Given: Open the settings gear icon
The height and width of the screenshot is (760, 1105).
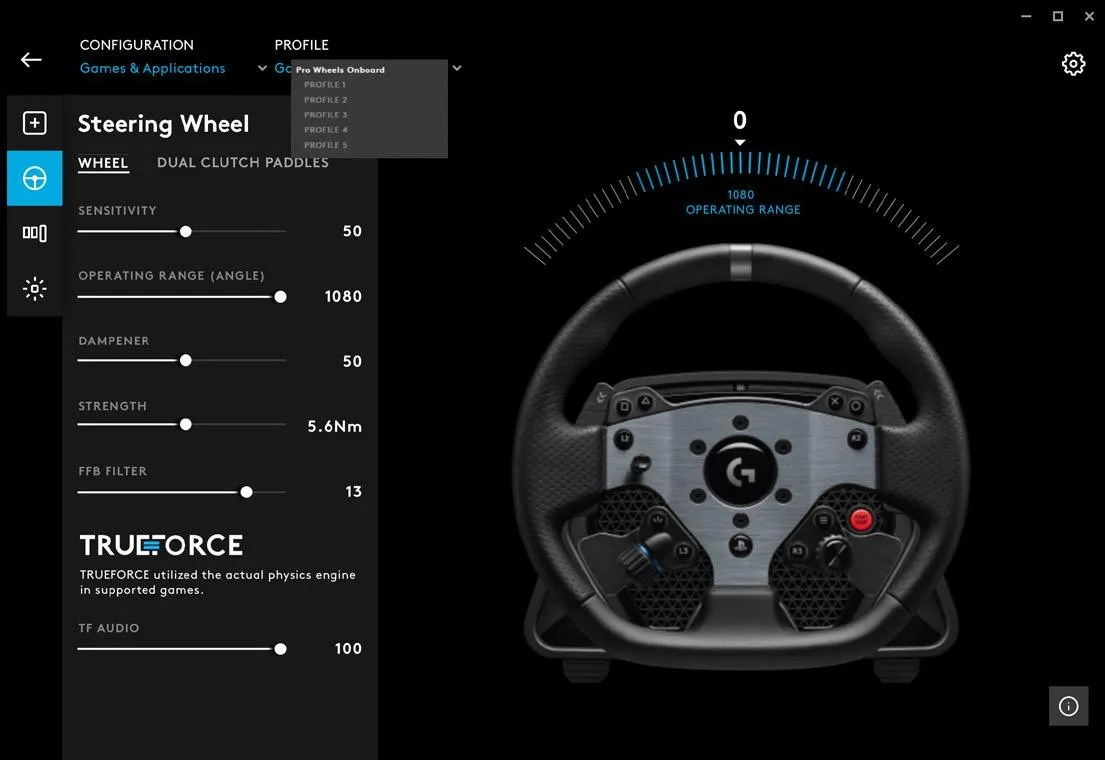Looking at the screenshot, I should point(1073,64).
